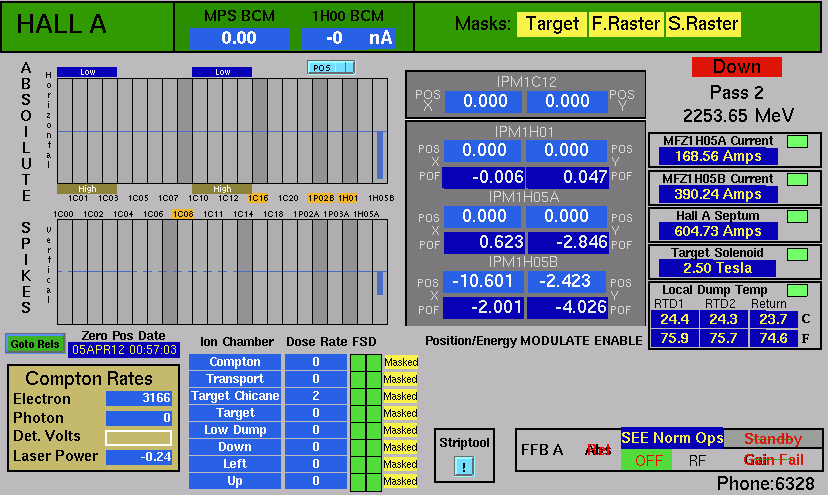The width and height of the screenshot is (828, 495).
Task: Click the S.Raster mask indicator
Action: 703,24
